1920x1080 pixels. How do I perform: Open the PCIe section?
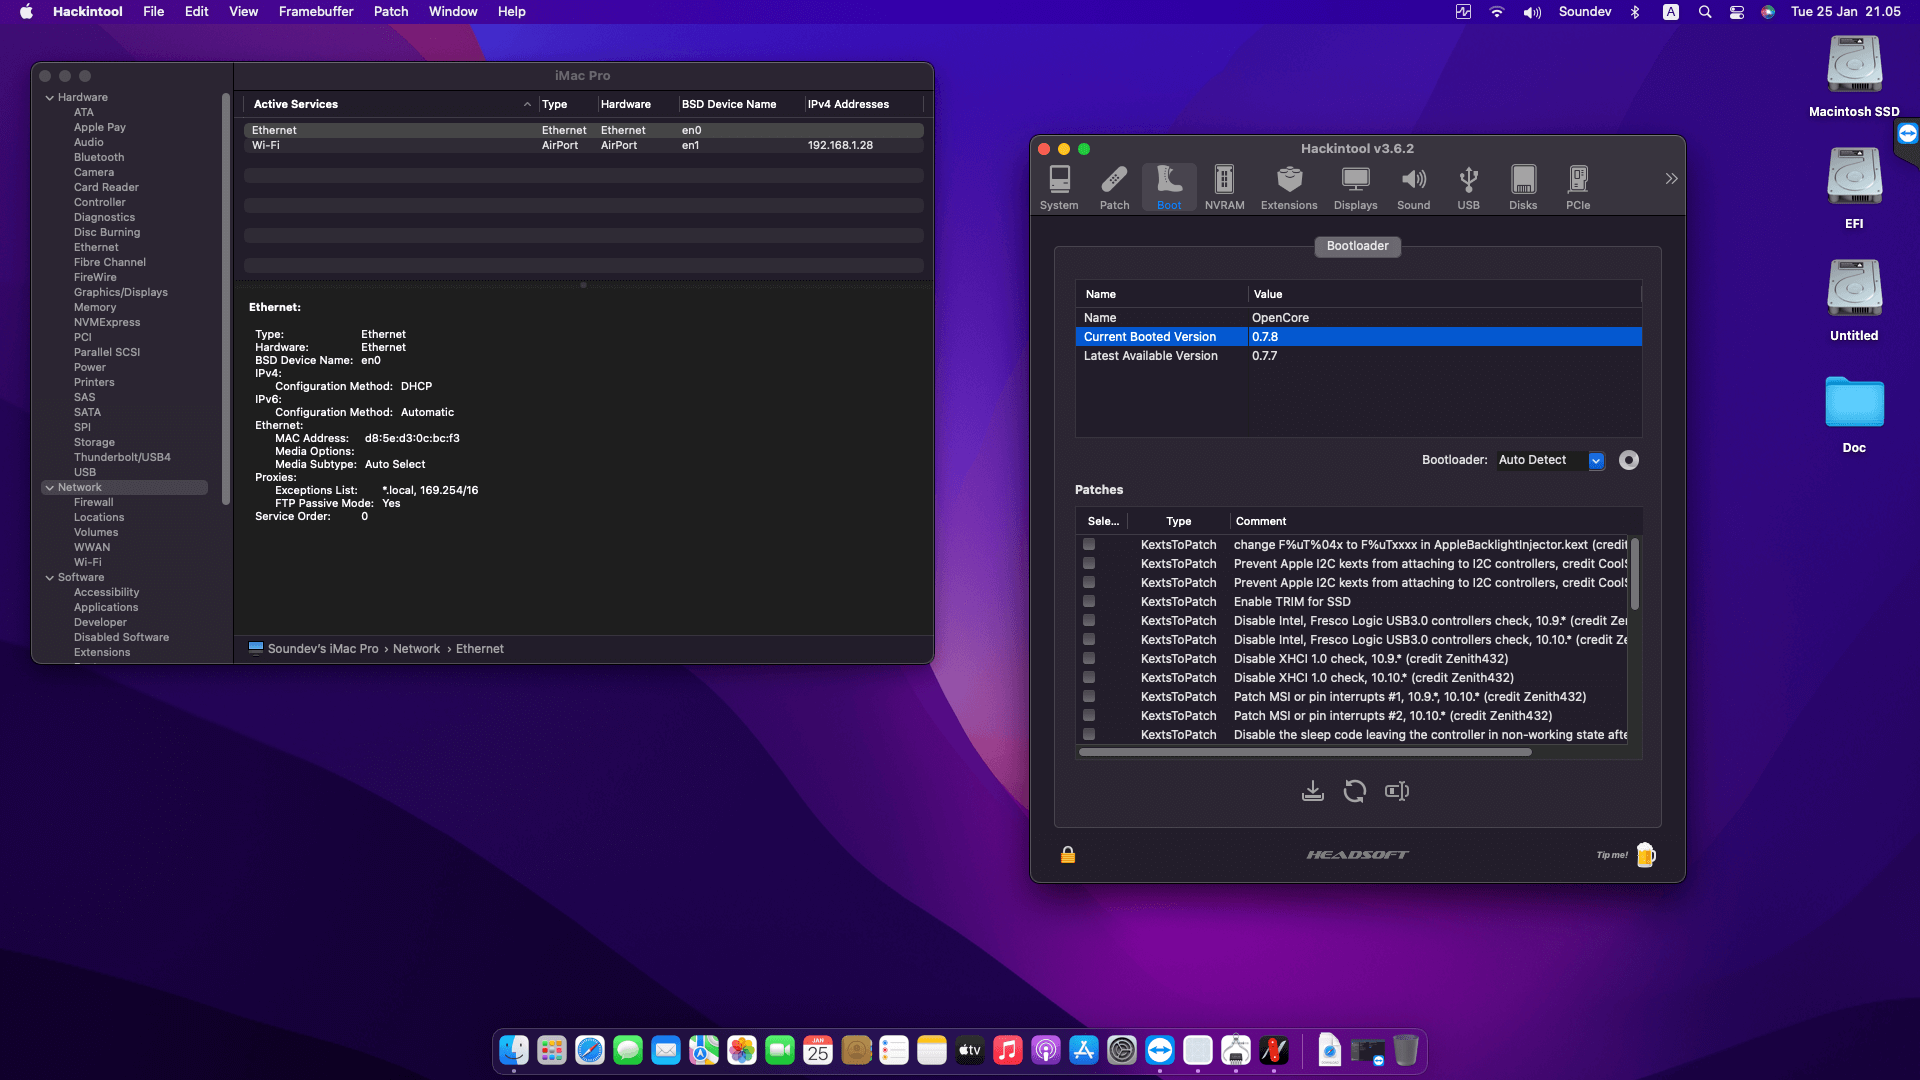pos(1578,186)
